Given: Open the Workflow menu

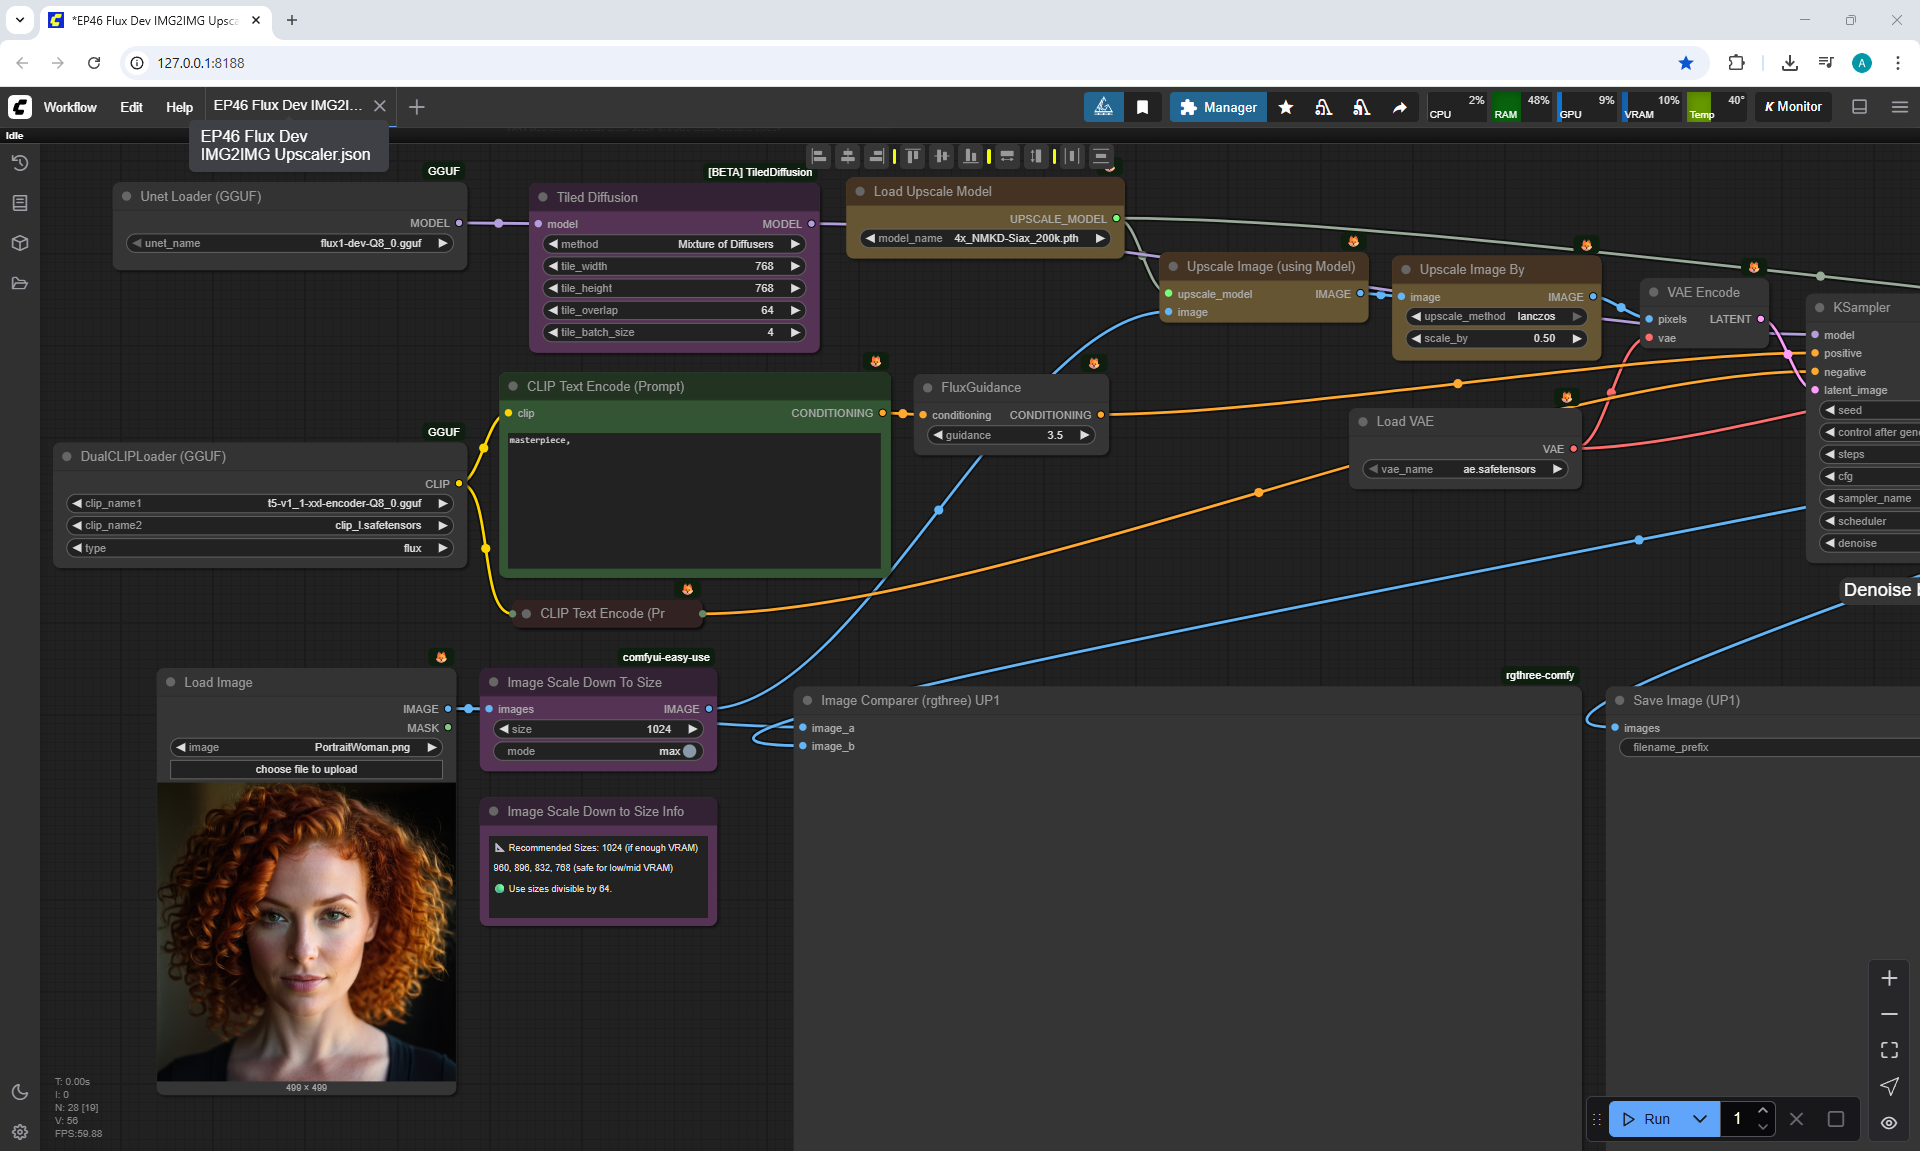Looking at the screenshot, I should 70,107.
